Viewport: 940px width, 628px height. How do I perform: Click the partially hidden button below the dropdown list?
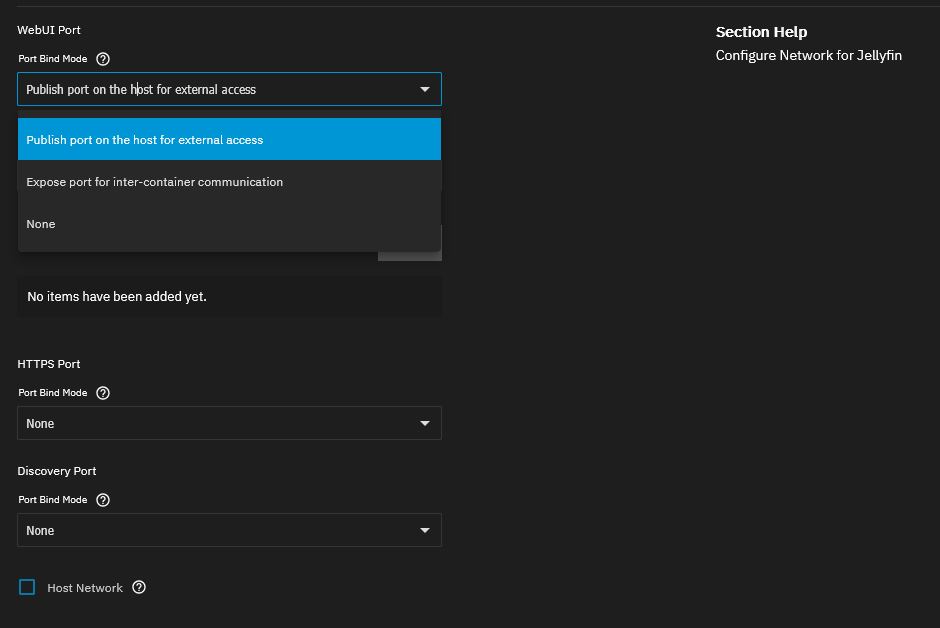(x=409, y=256)
